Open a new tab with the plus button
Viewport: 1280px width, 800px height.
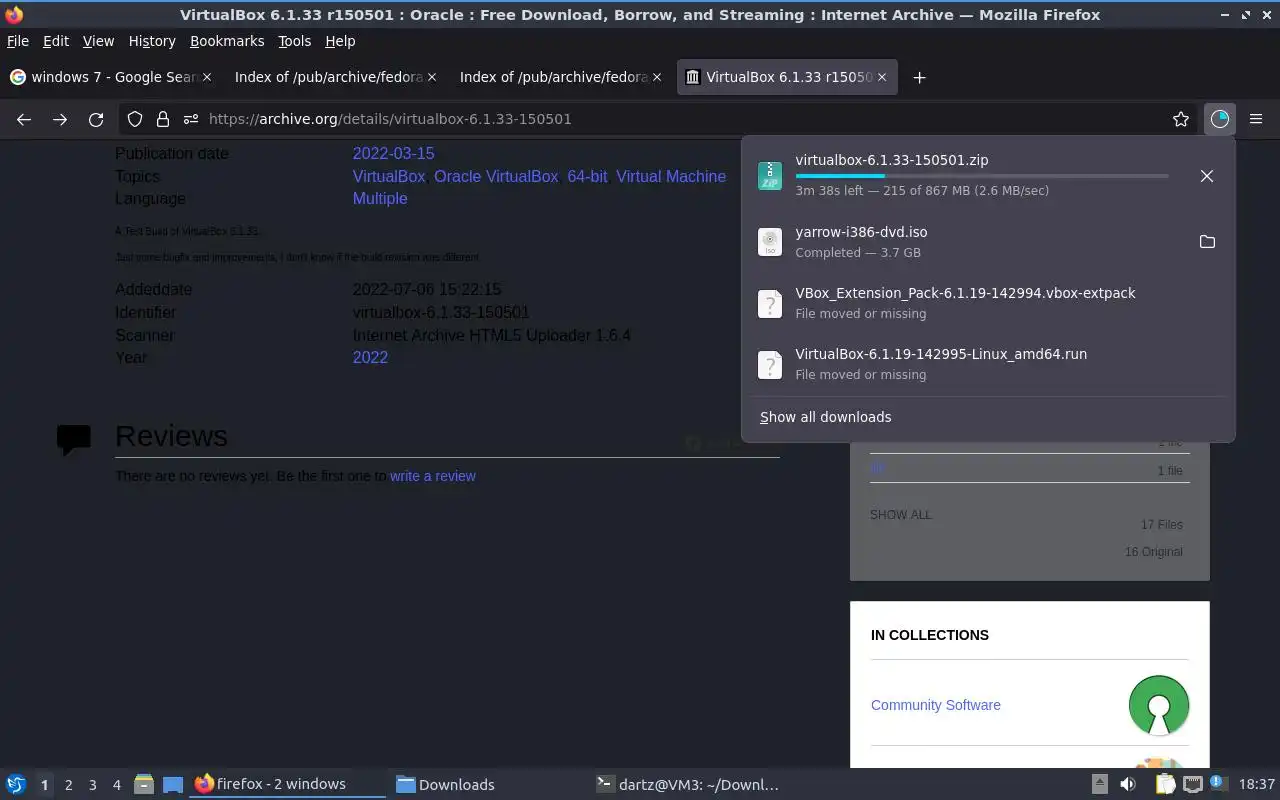[919, 77]
